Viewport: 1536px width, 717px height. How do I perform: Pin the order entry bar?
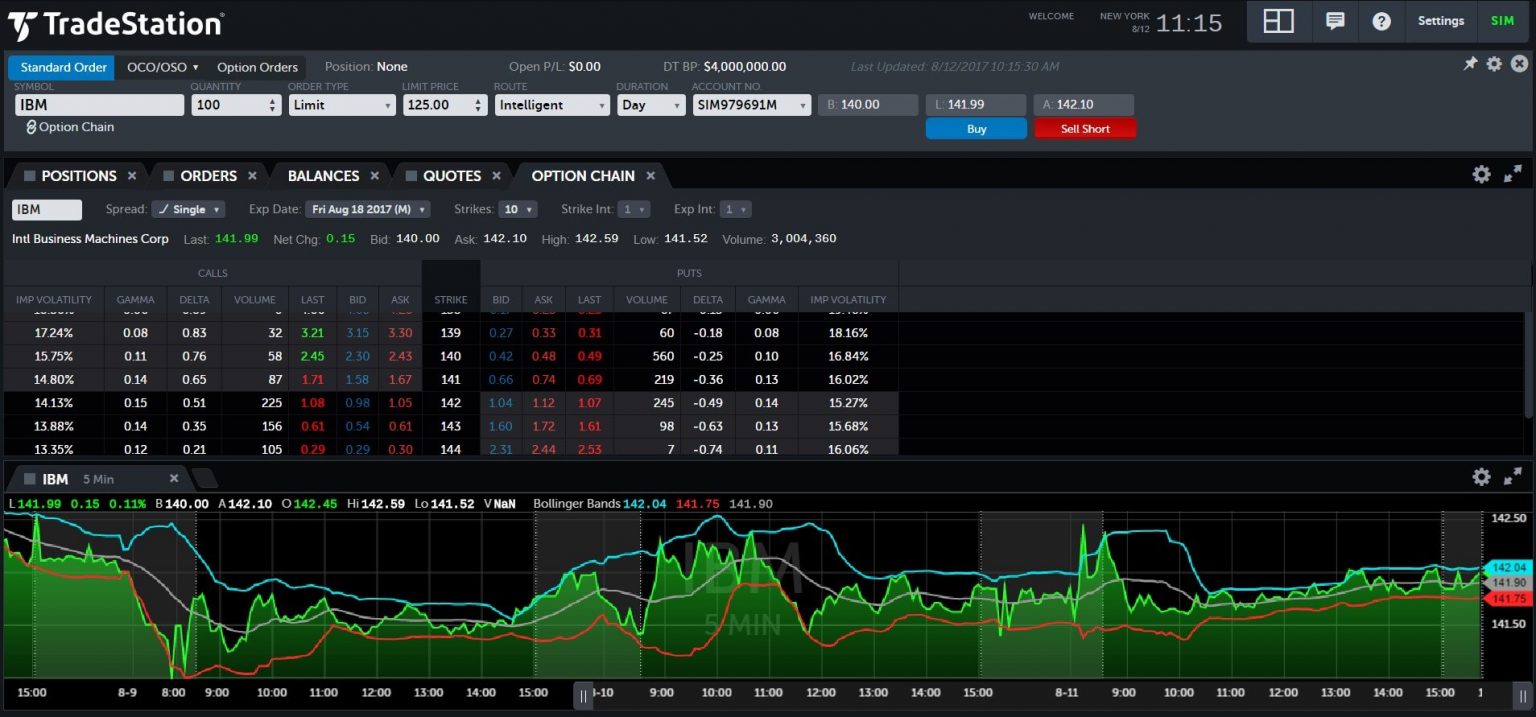click(x=1470, y=64)
